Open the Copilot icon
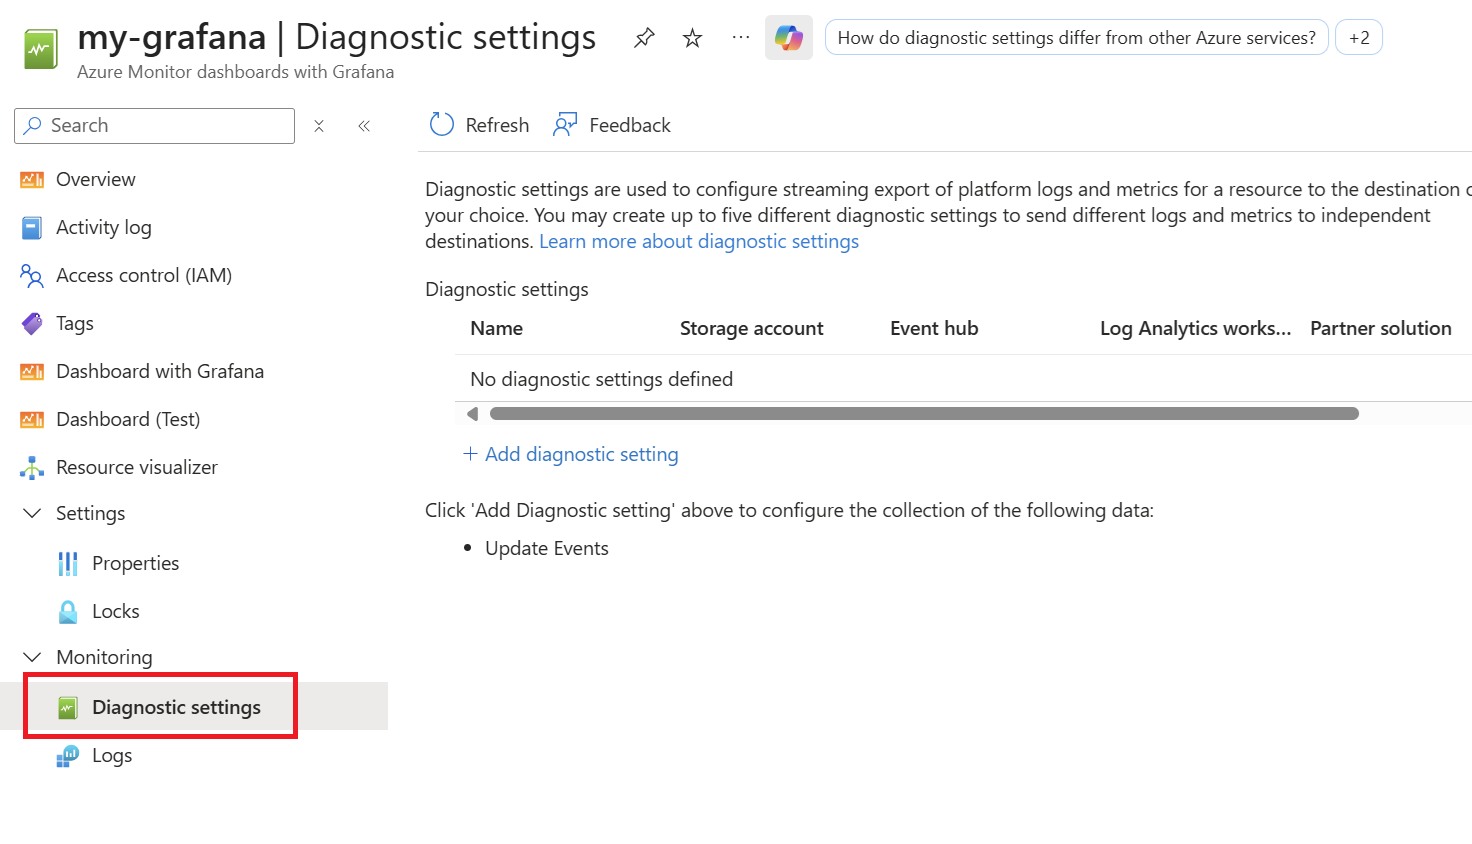Viewport: 1472px width, 844px height. pos(788,38)
